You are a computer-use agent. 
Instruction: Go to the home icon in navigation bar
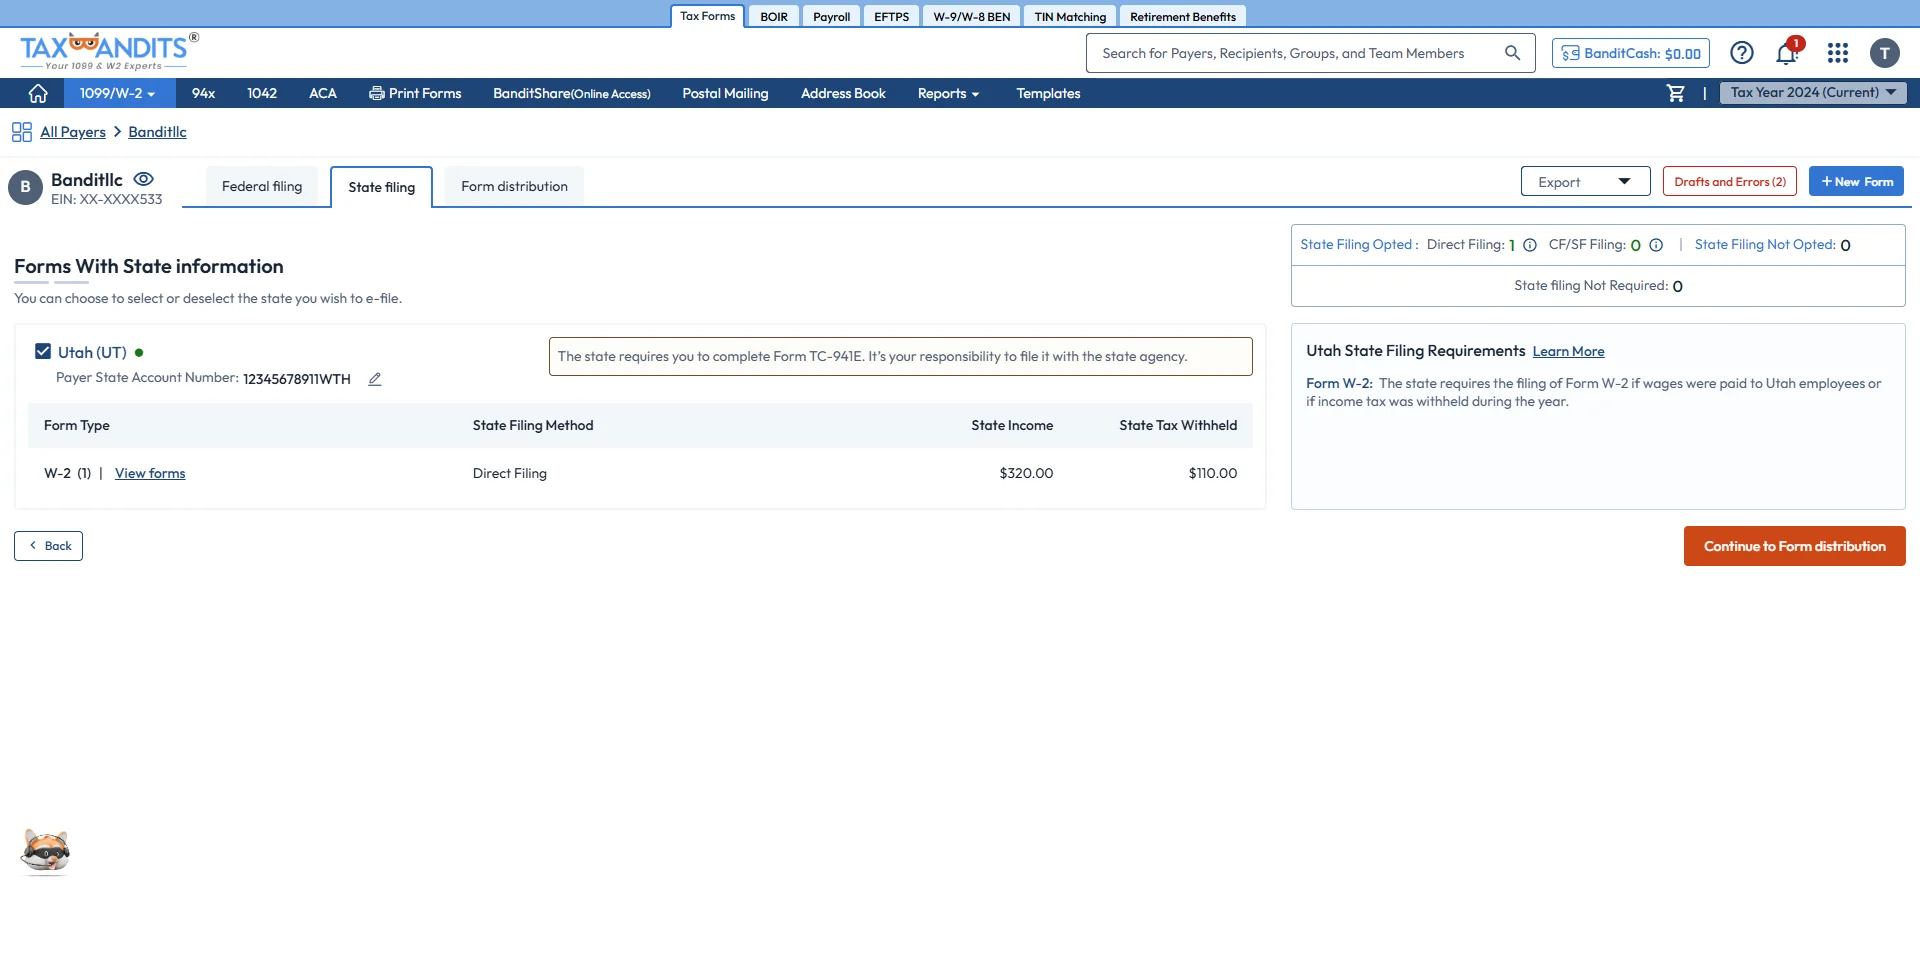pos(38,93)
